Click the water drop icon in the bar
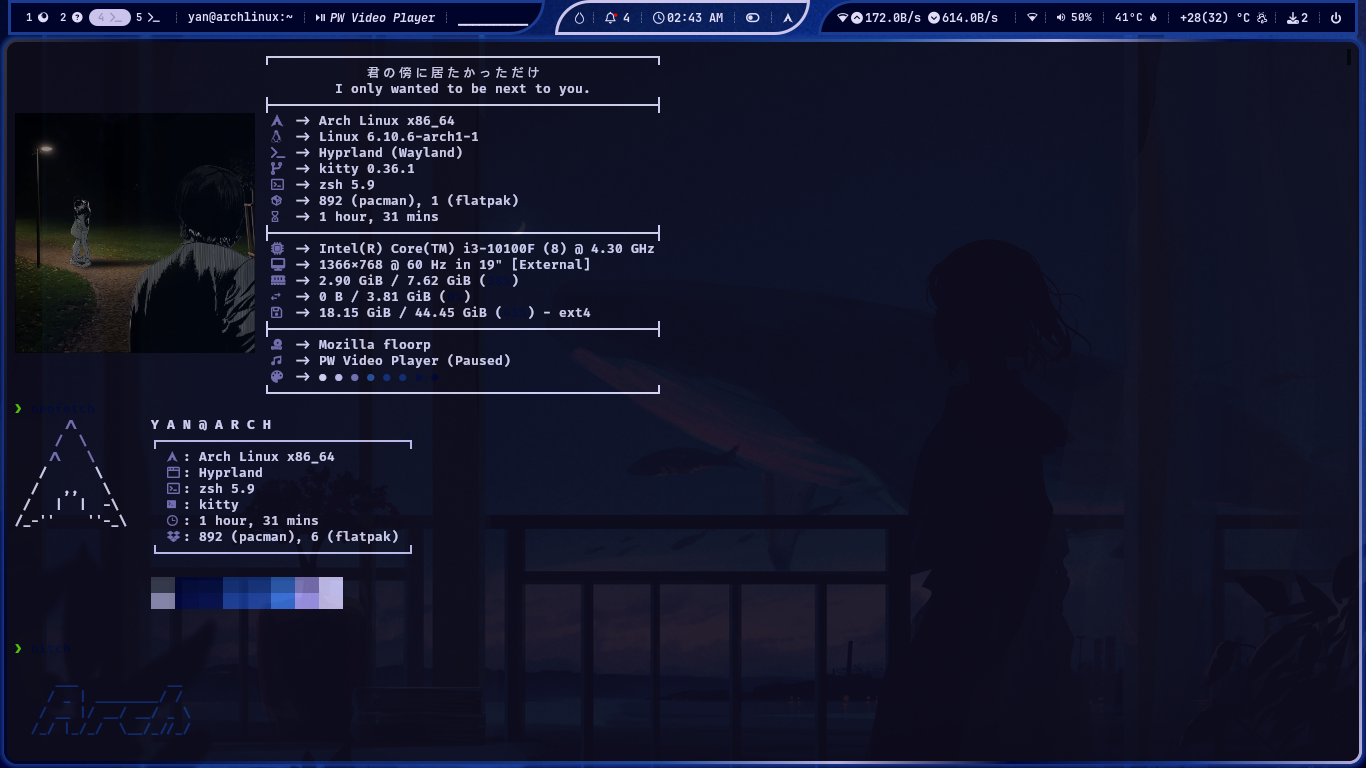The width and height of the screenshot is (1366, 768). 579,17
